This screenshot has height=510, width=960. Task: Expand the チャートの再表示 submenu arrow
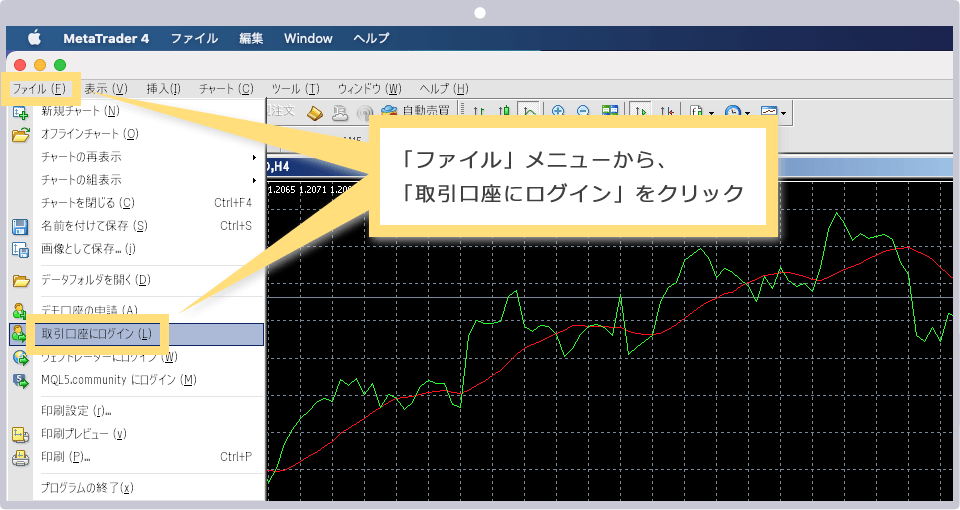tap(254, 158)
